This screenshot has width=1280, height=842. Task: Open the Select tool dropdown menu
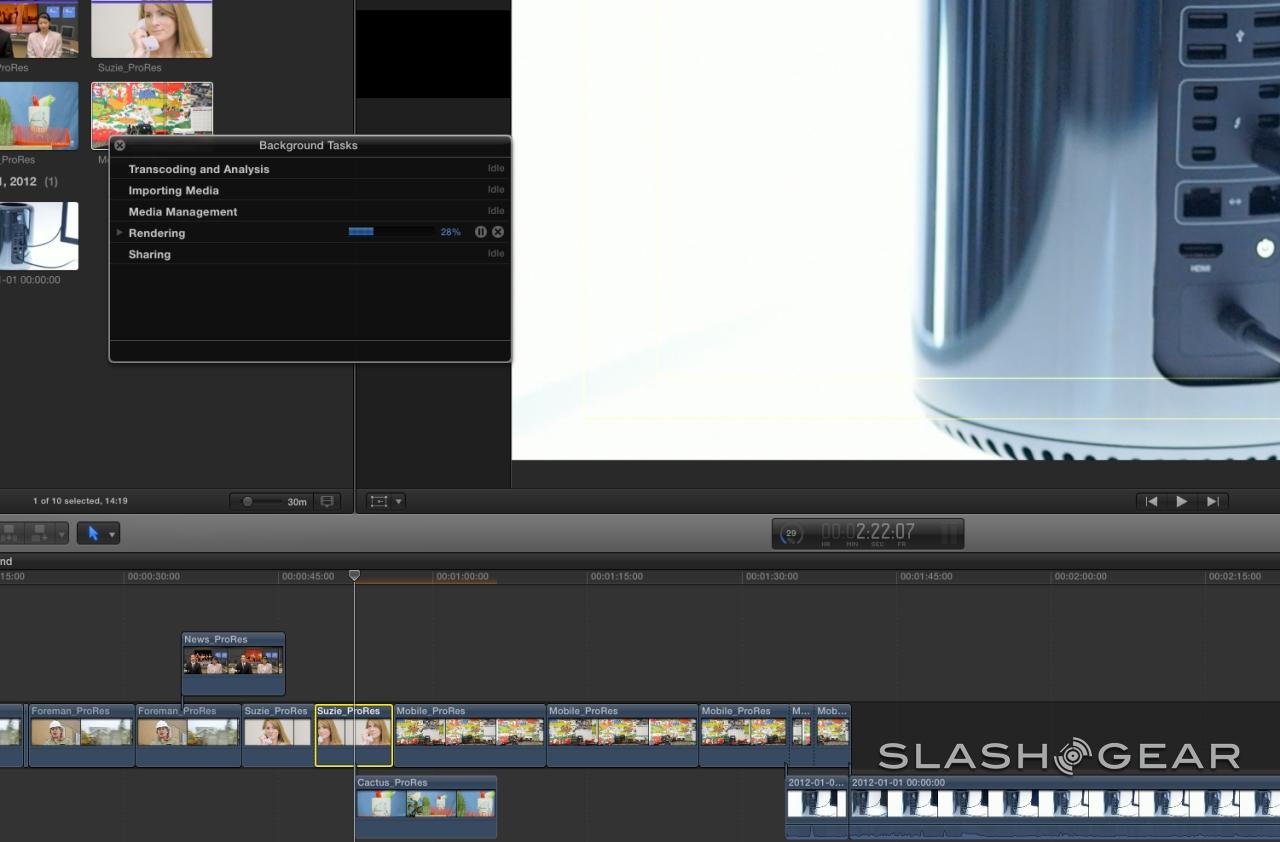pos(112,534)
